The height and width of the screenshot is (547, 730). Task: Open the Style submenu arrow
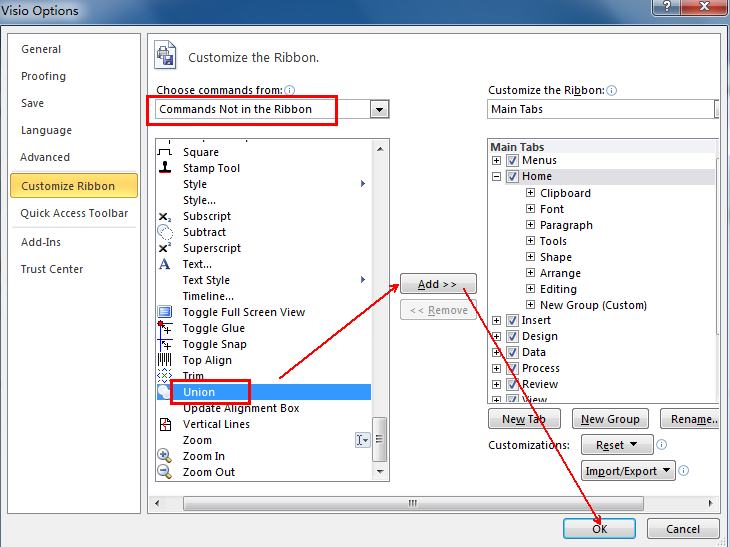pos(363,184)
